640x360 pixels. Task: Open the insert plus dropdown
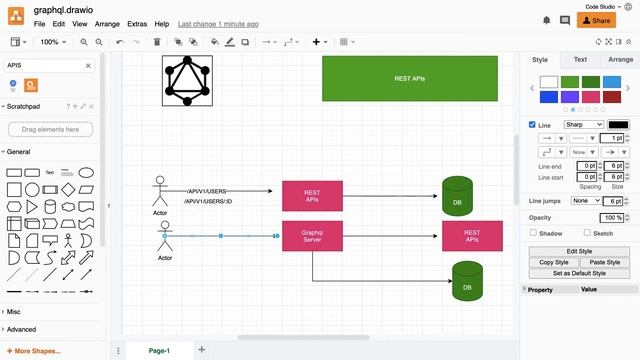(x=320, y=42)
